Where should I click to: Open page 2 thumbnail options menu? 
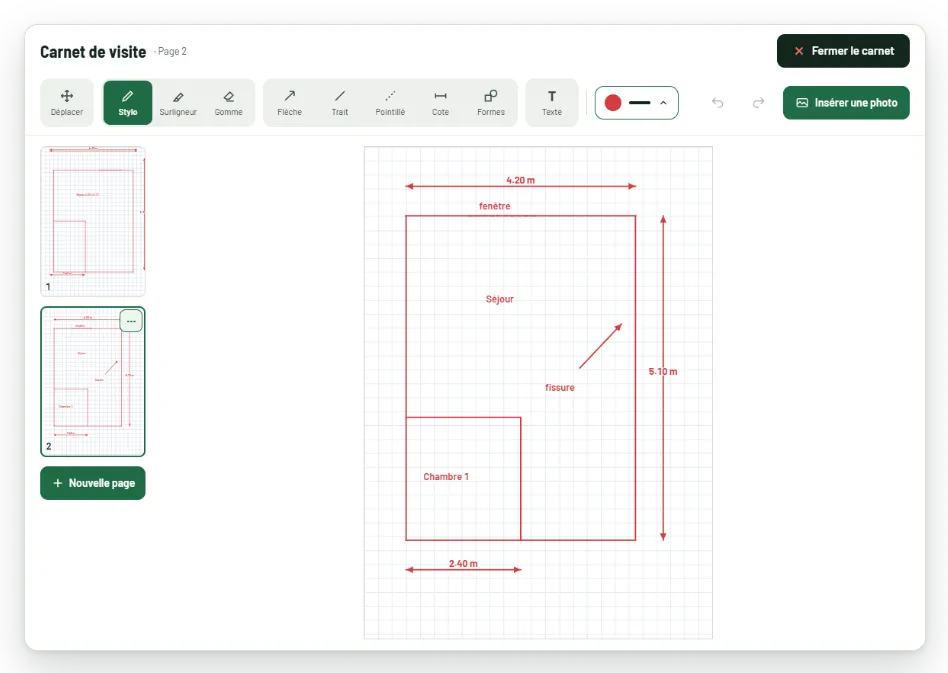pyautogui.click(x=131, y=321)
